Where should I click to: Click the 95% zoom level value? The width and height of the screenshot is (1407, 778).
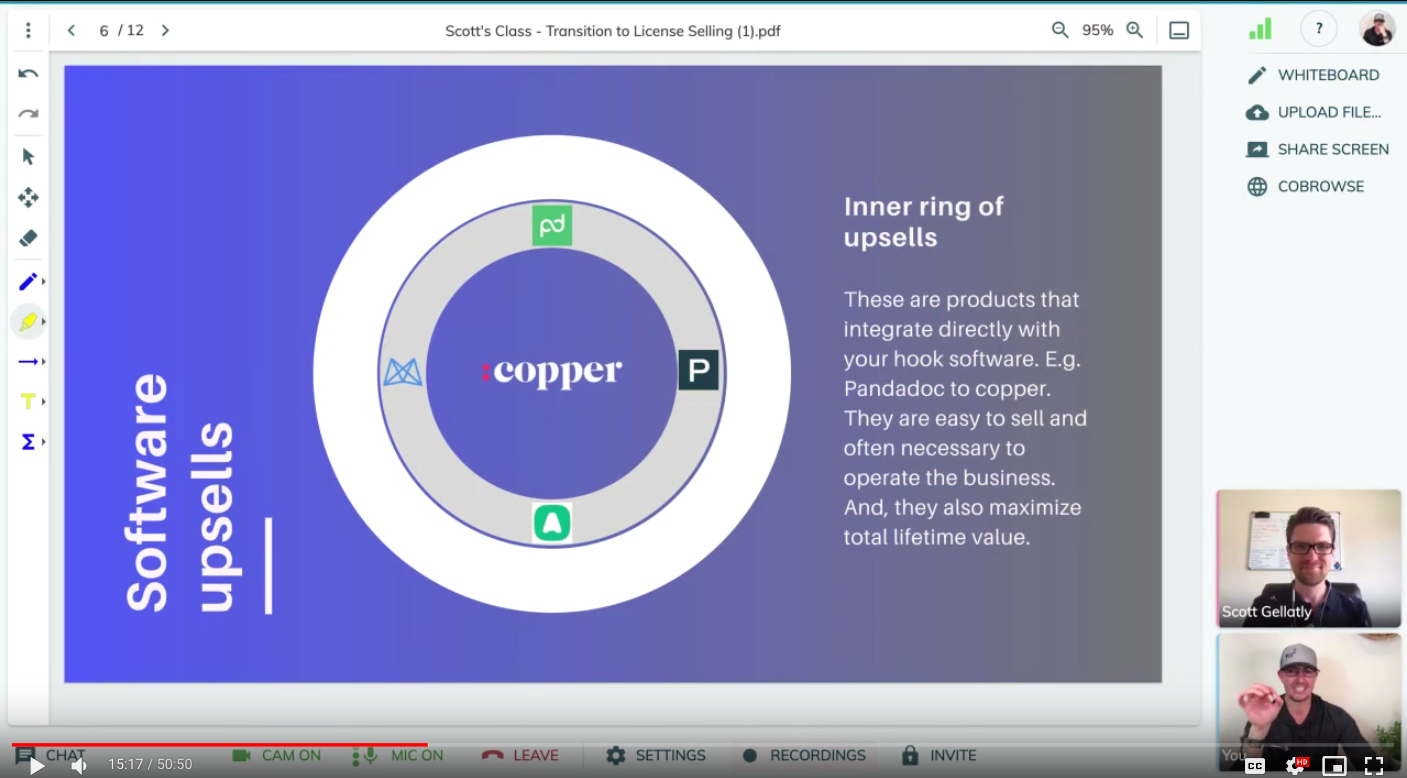point(1097,31)
